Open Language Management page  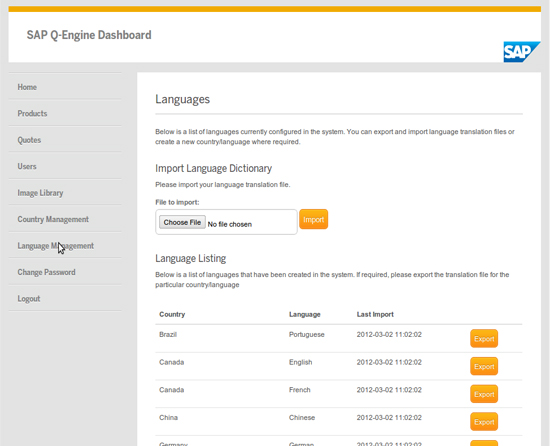pos(55,246)
